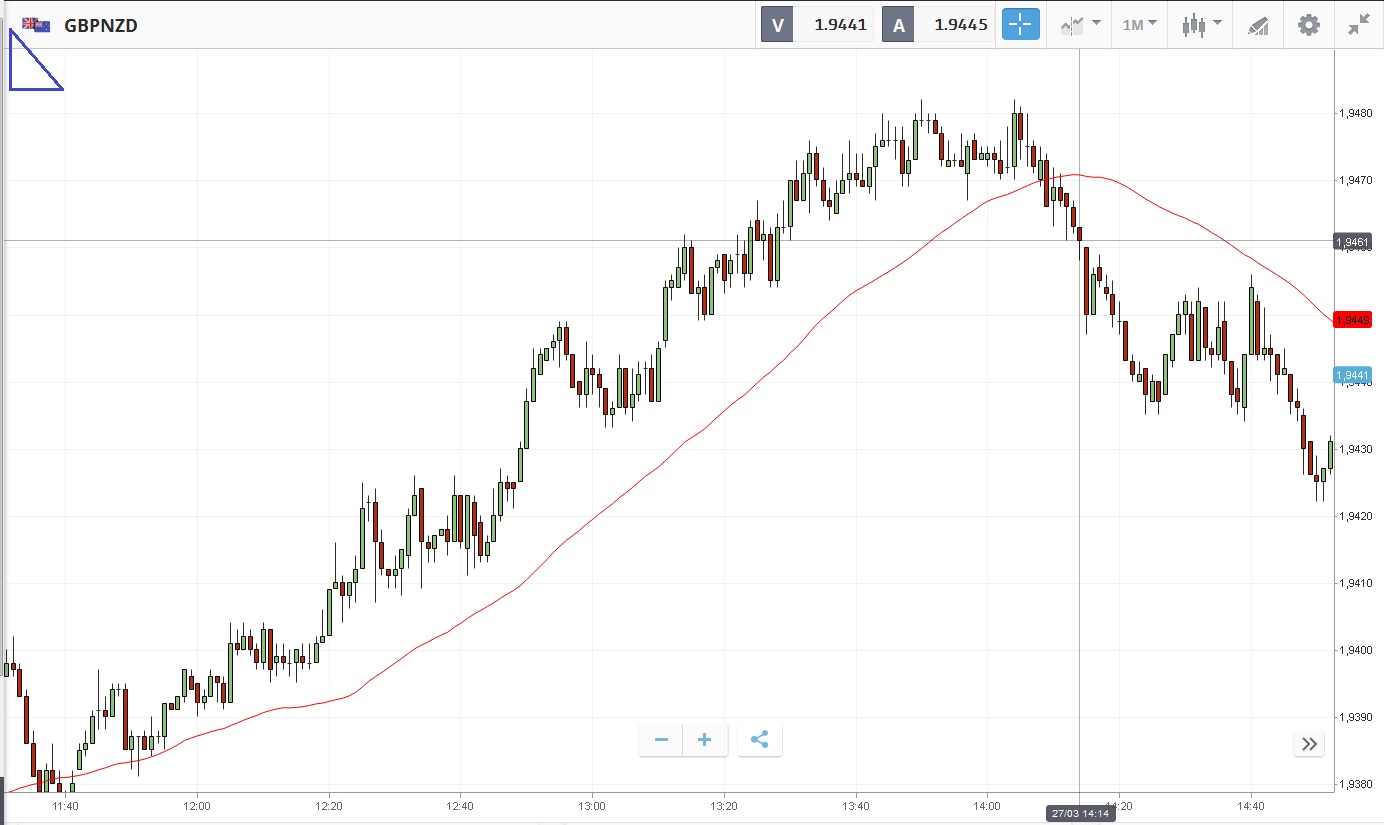Zoom out chart with minus button

(661, 740)
